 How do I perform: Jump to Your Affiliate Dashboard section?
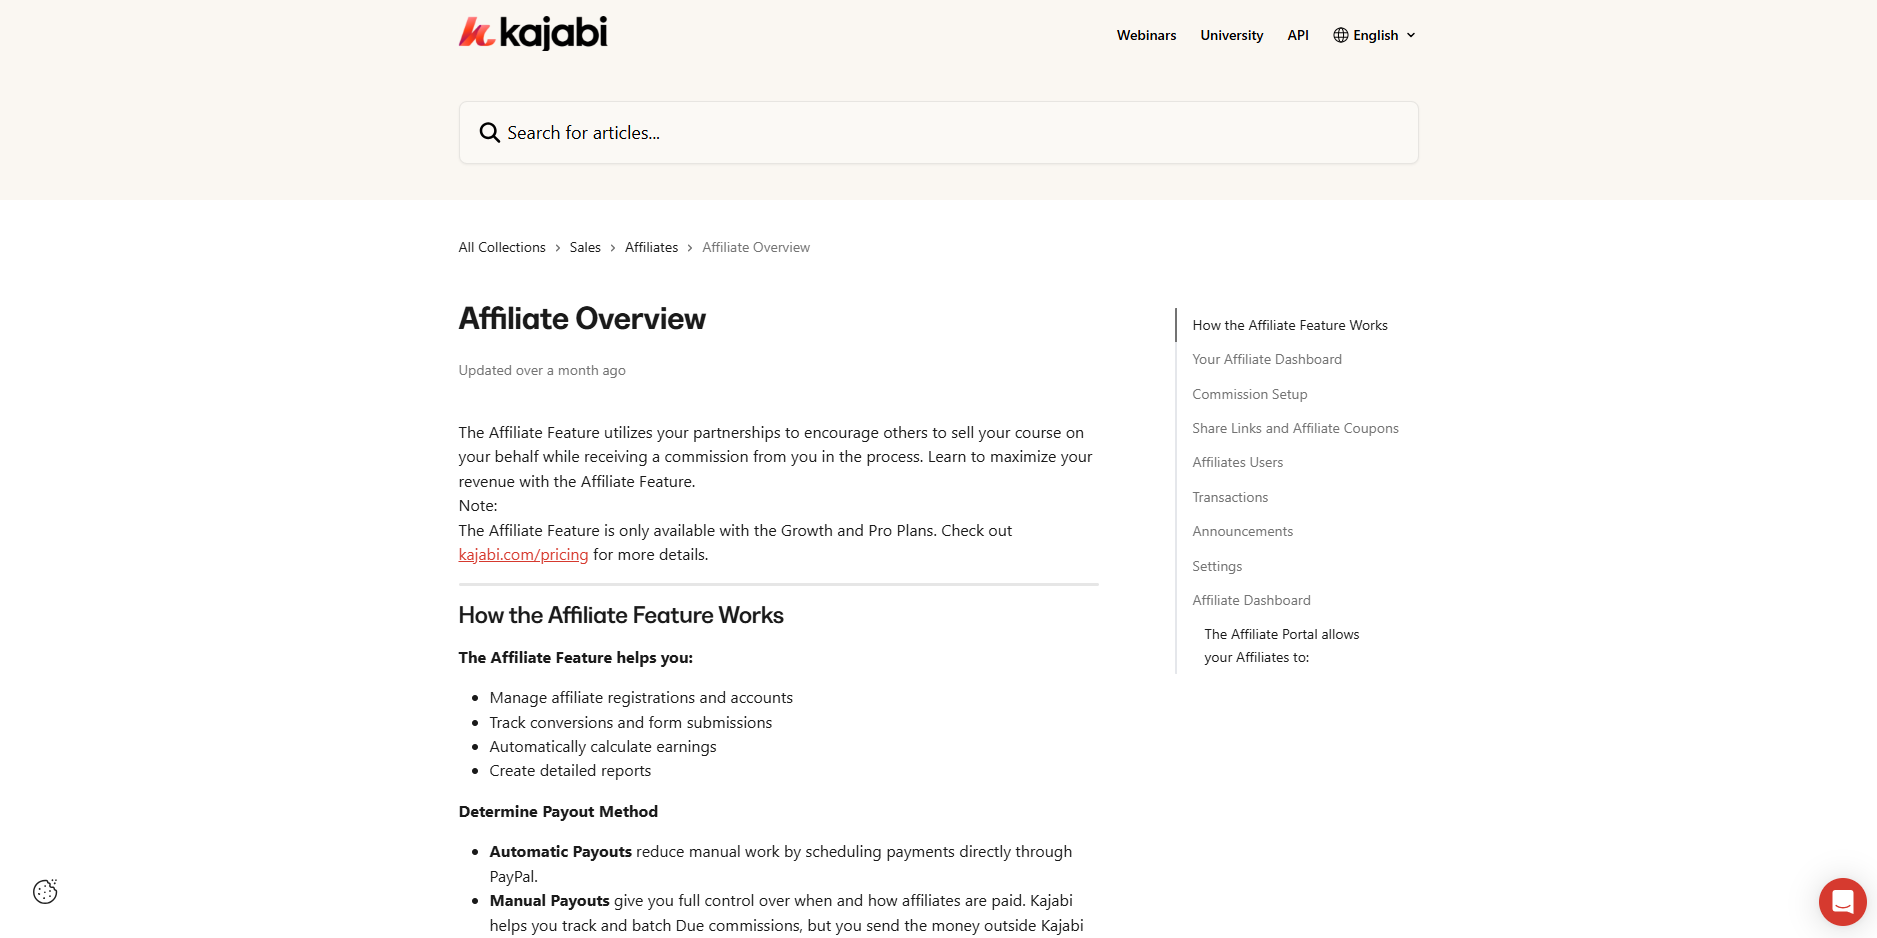pyautogui.click(x=1266, y=359)
